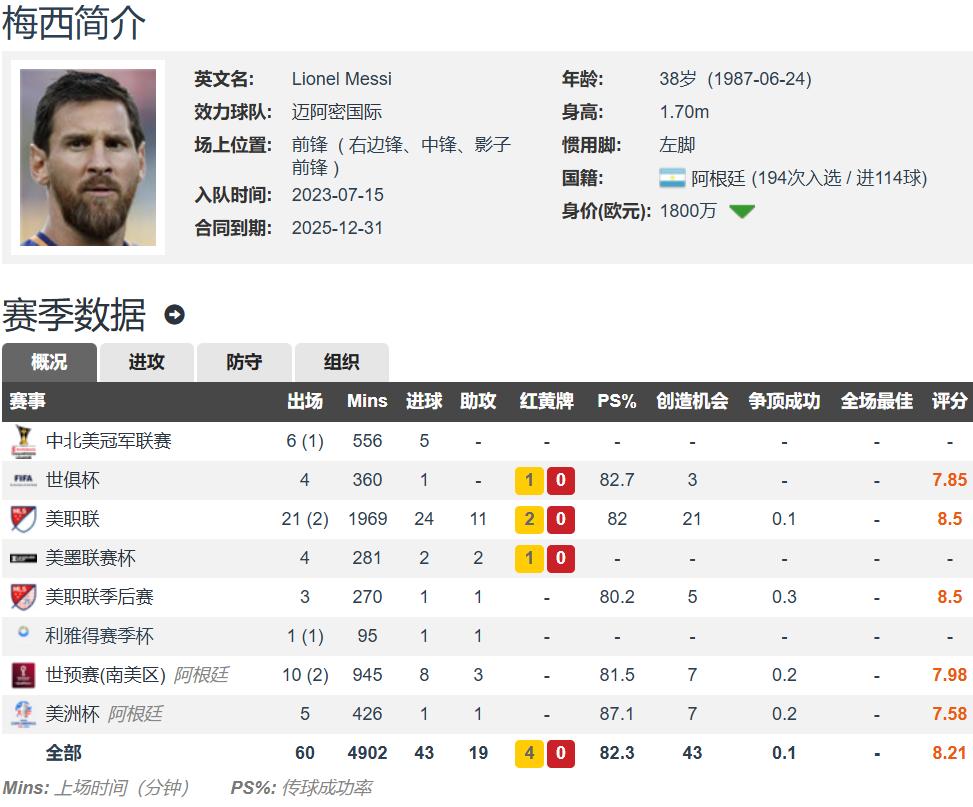
Task: Click the 评分 column header
Action: tap(949, 401)
